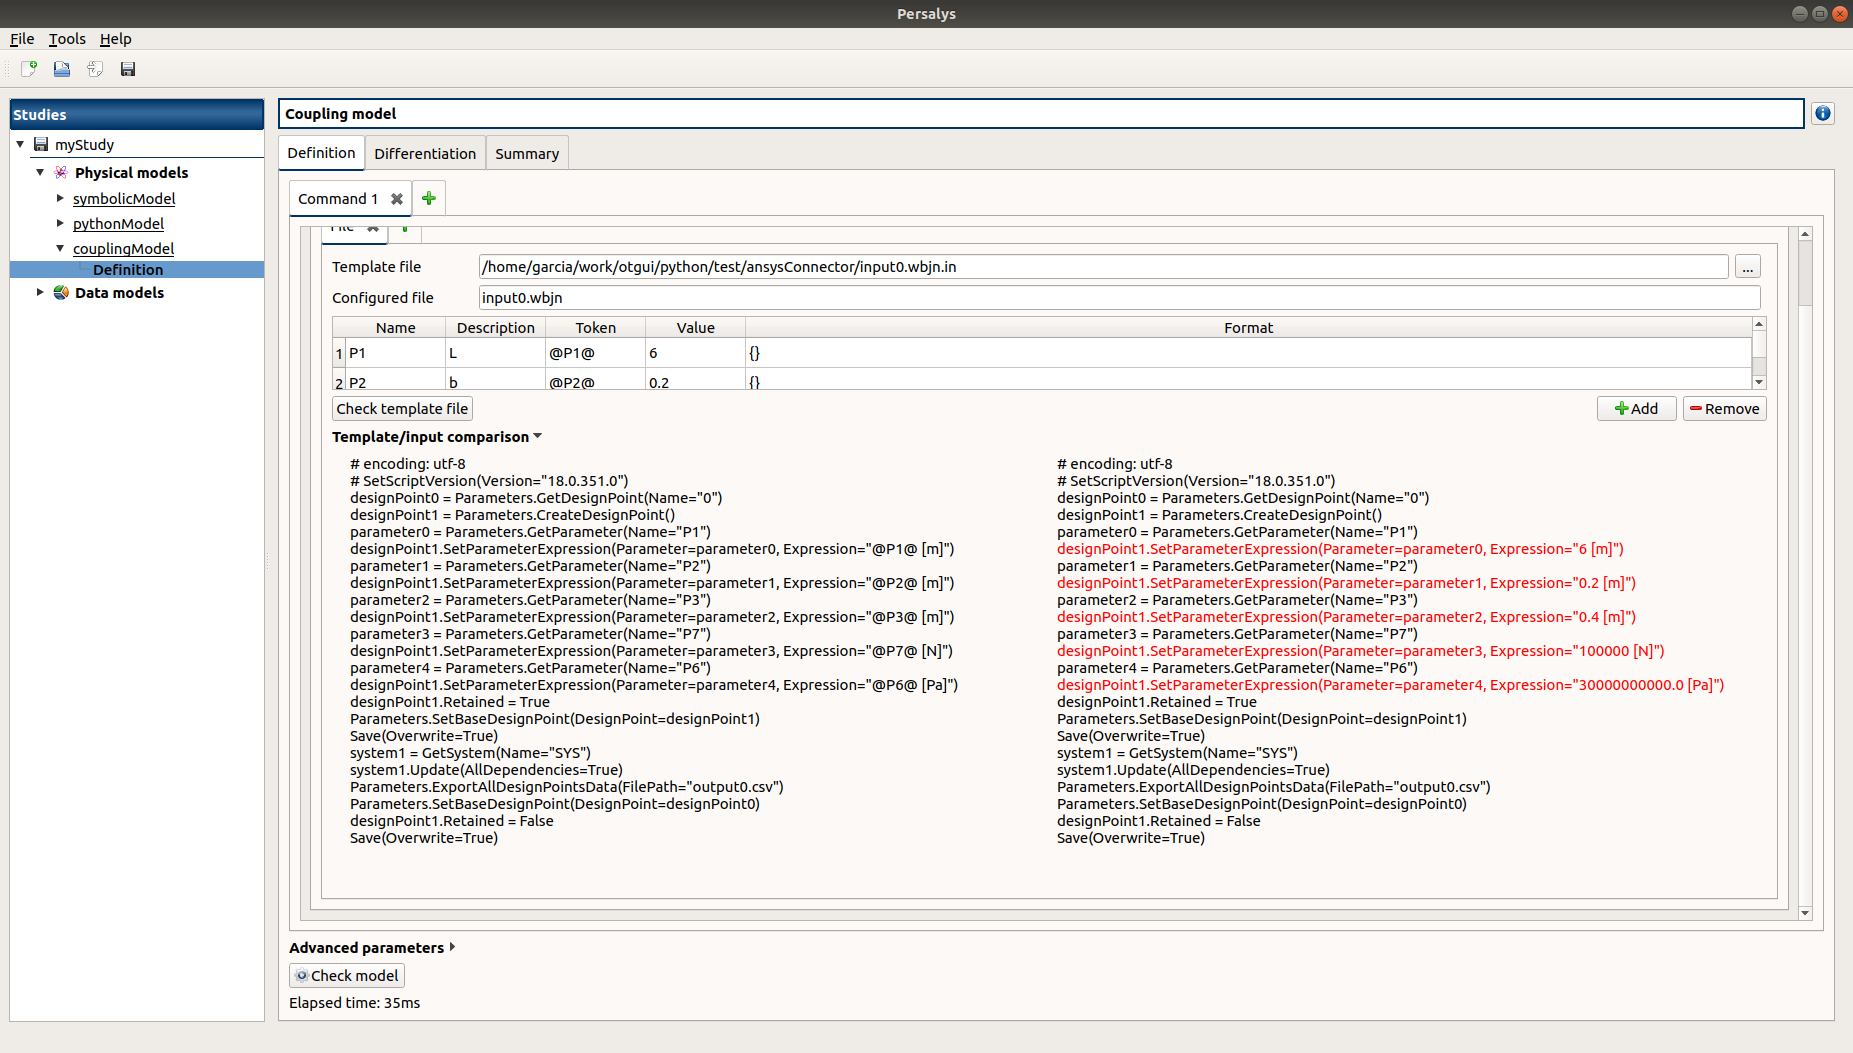
Task: Open the Tools menu
Action: click(67, 39)
